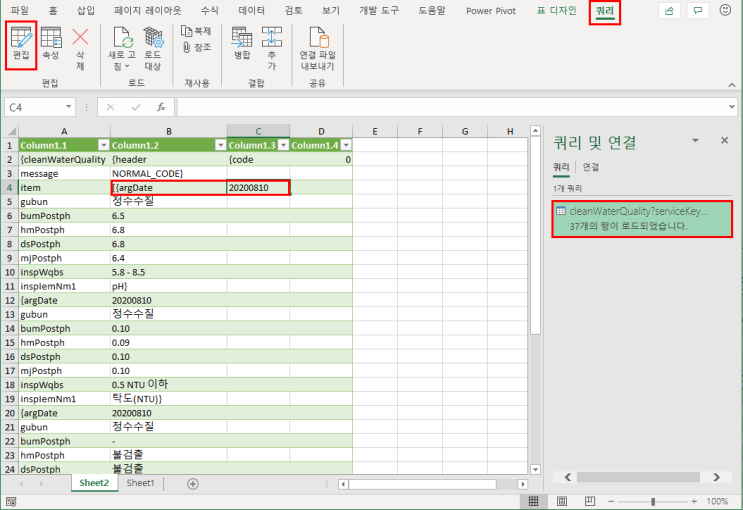The height and width of the screenshot is (510, 743).
Task: Delete the query with the red X
Action: 80,48
